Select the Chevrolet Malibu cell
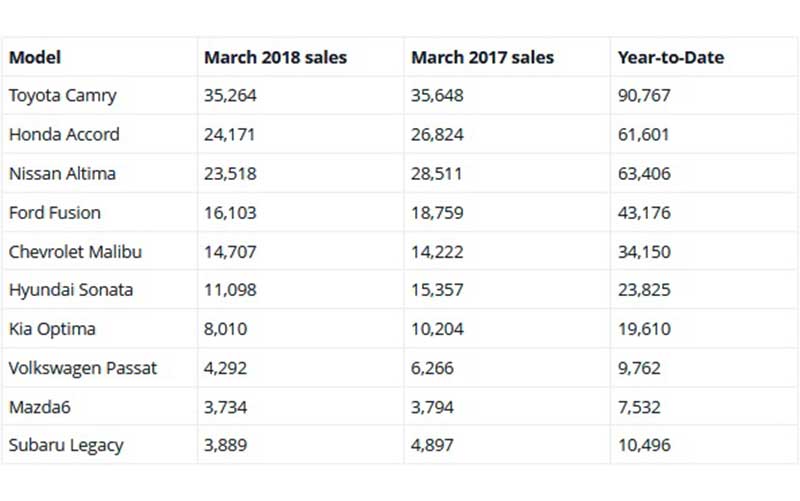The image size is (800, 501). (x=75, y=252)
